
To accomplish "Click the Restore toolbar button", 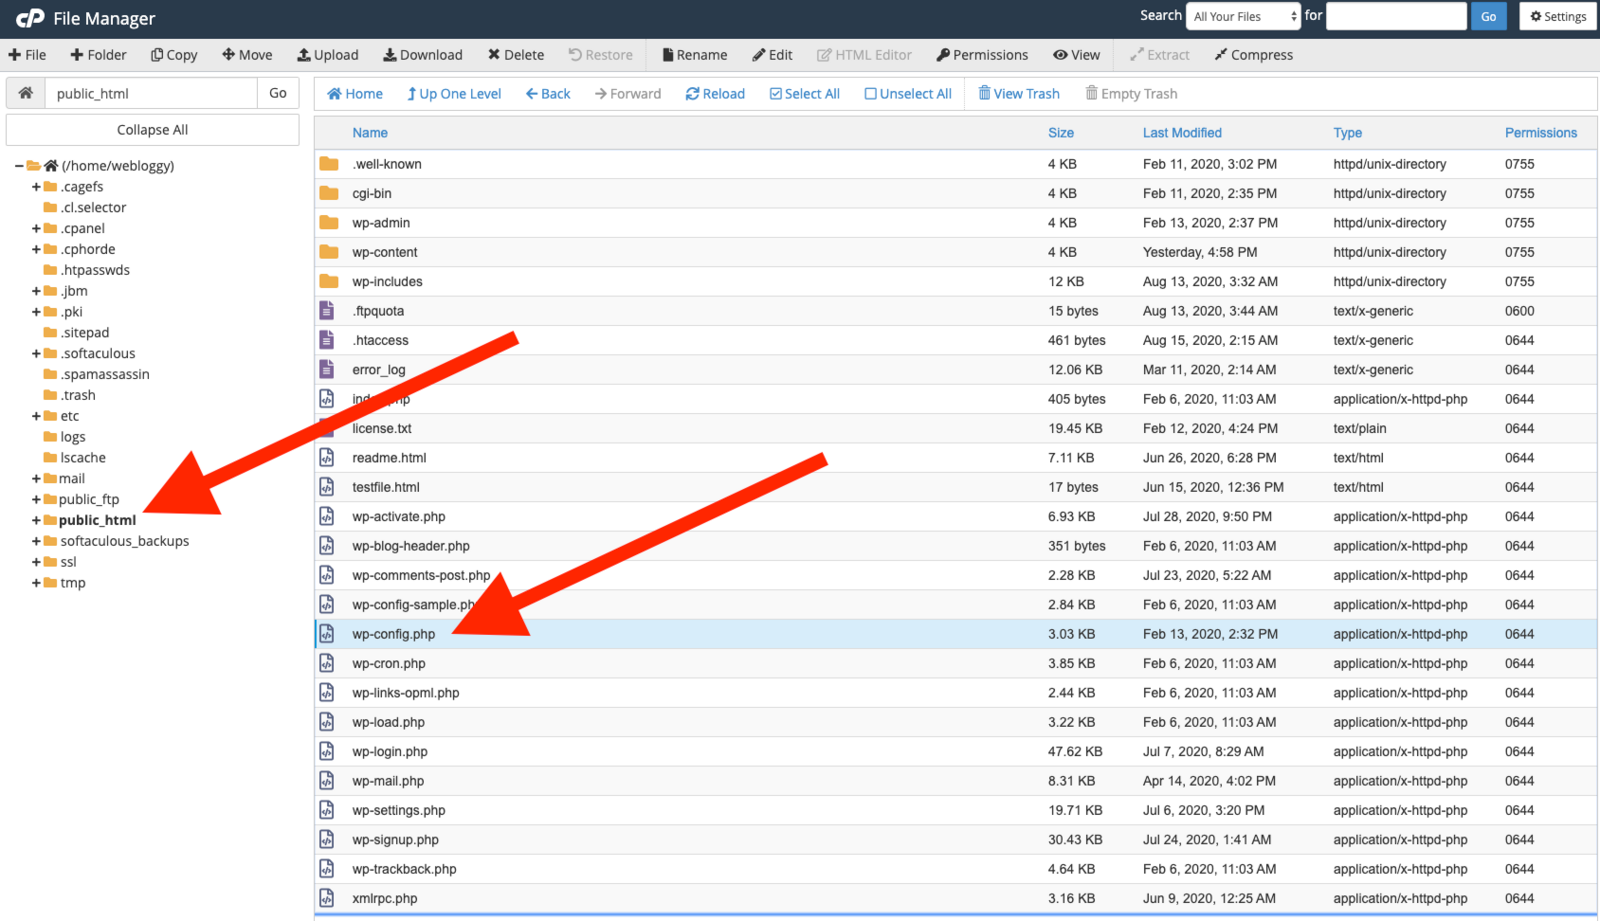I will (601, 55).
